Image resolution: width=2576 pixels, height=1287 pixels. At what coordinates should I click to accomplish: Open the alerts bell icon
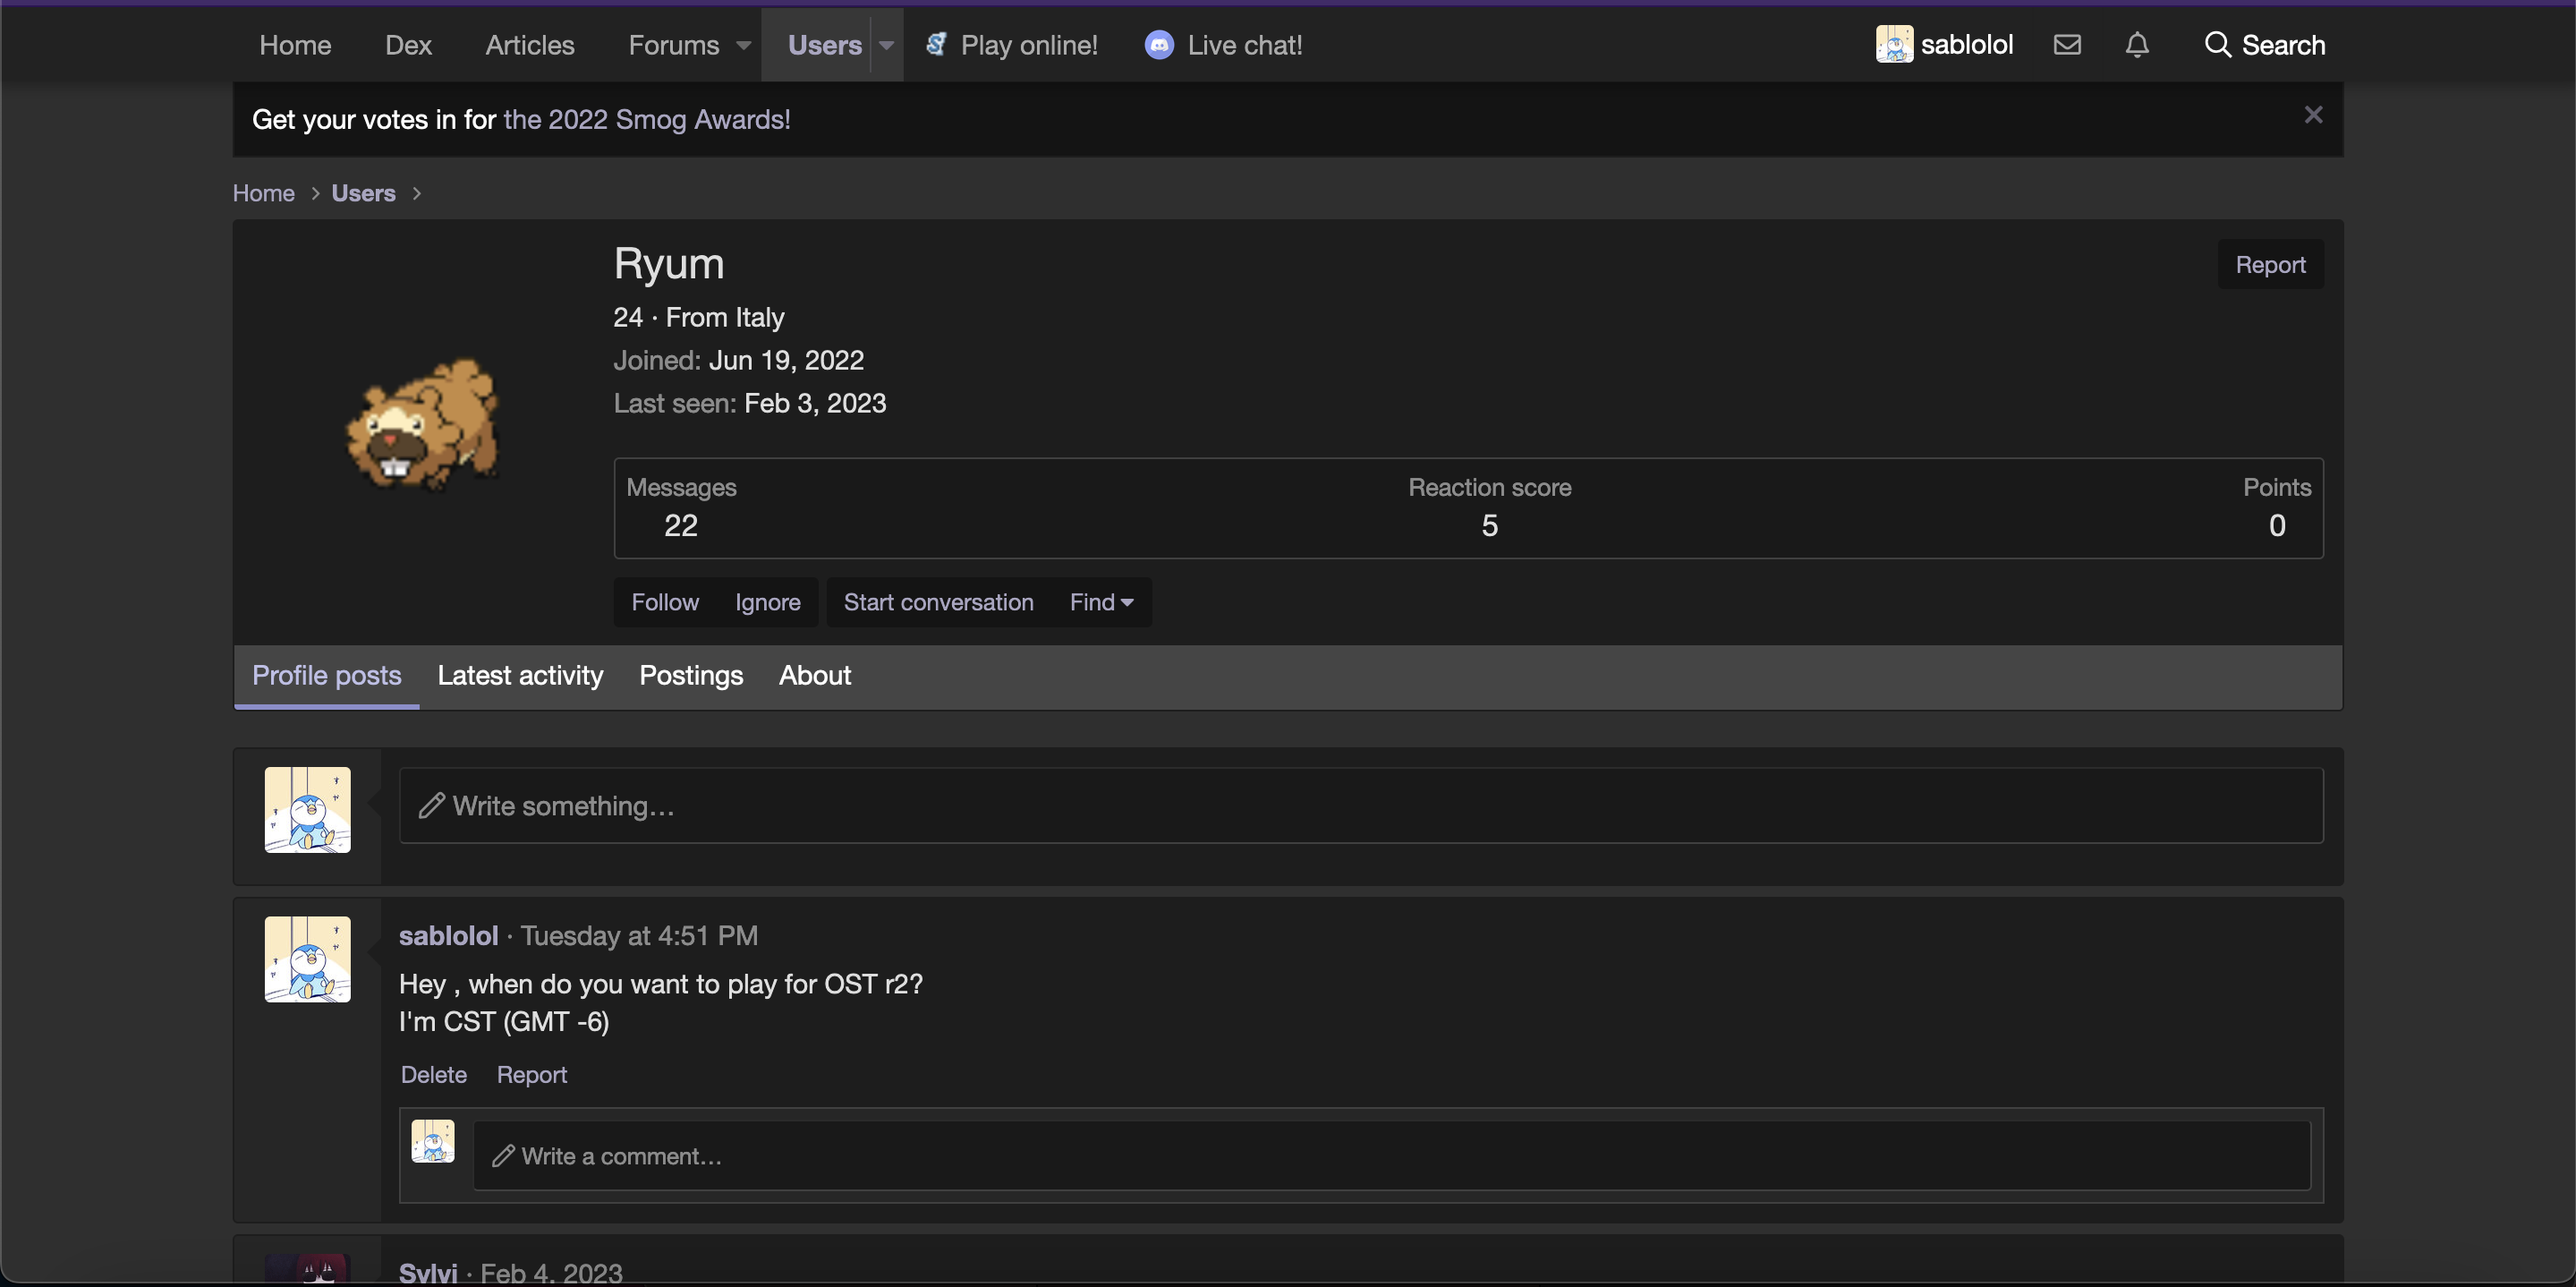[2137, 45]
